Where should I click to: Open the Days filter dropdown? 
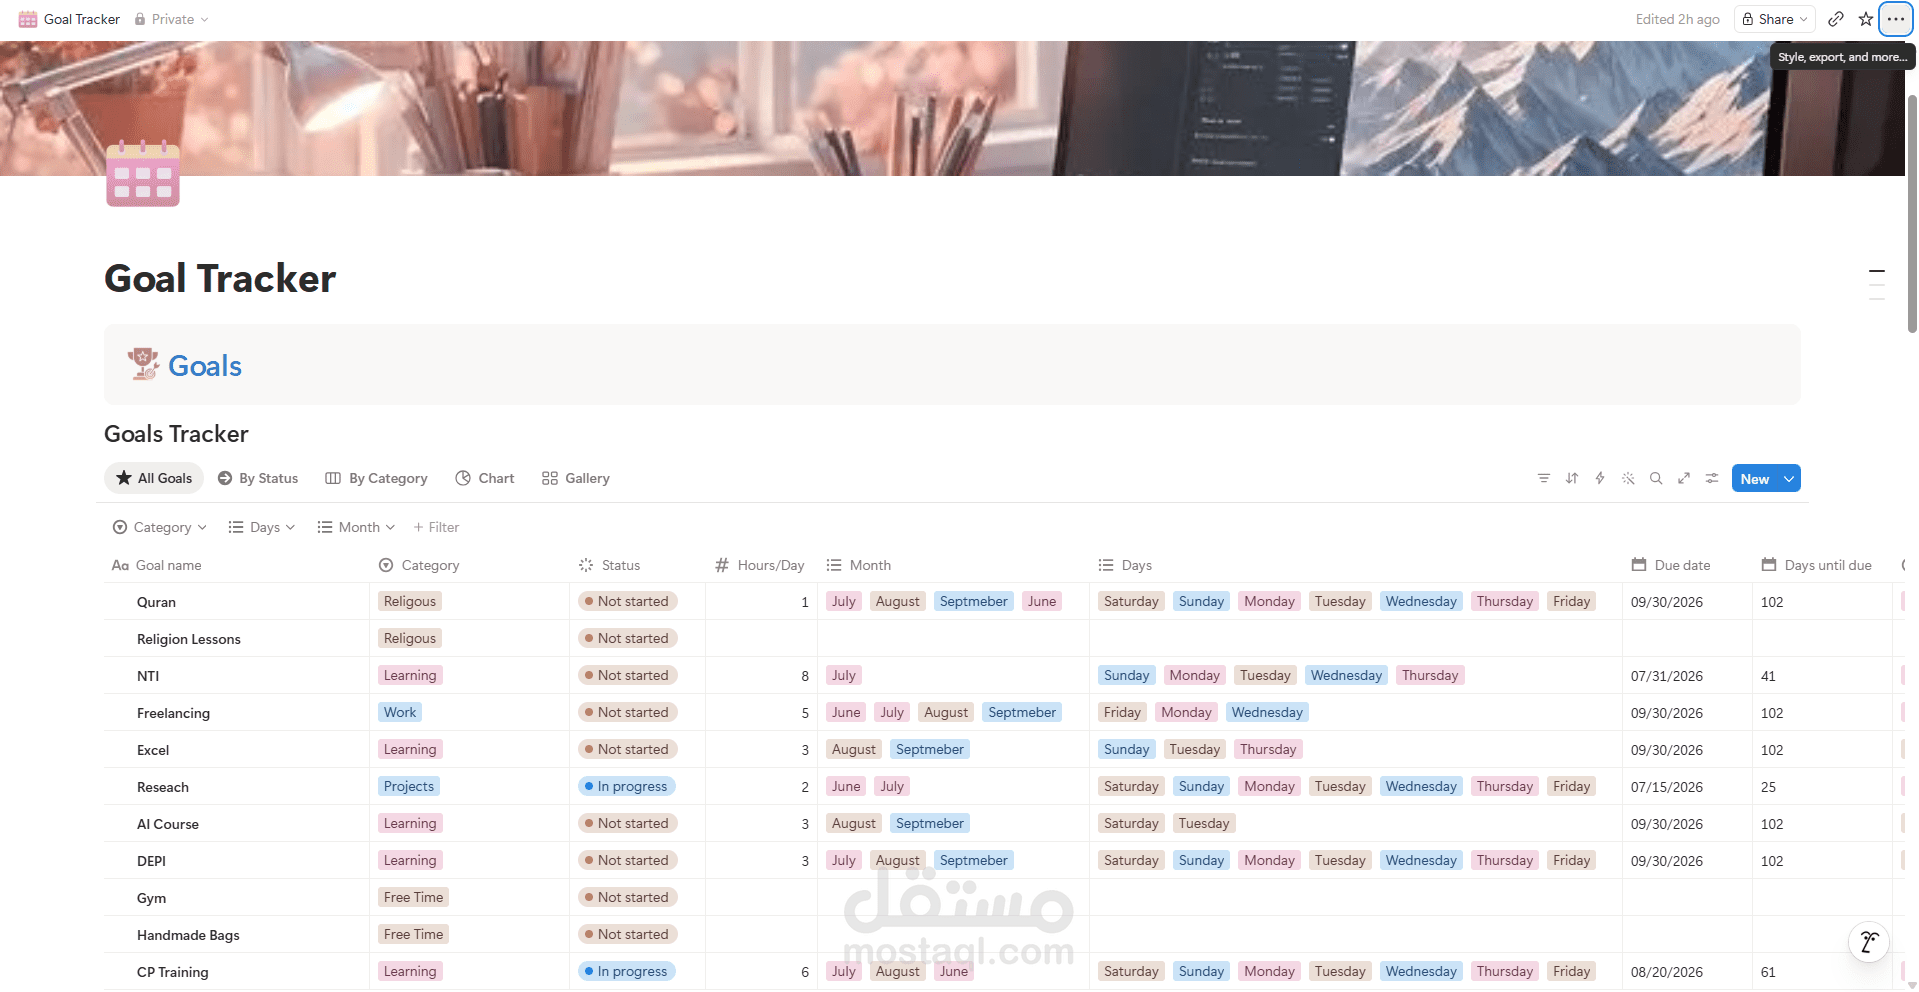click(x=262, y=527)
